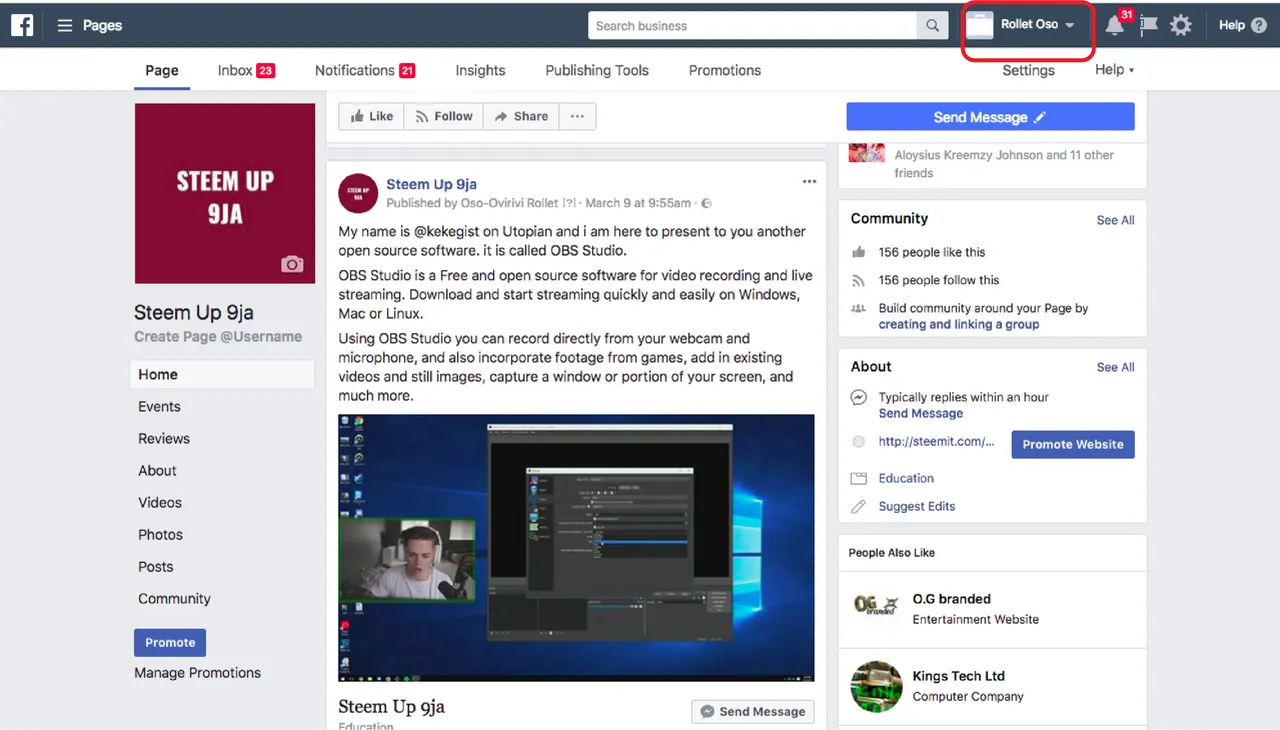Expand the Help dropdown in page tabs
This screenshot has width=1280, height=730.
pos(1115,70)
